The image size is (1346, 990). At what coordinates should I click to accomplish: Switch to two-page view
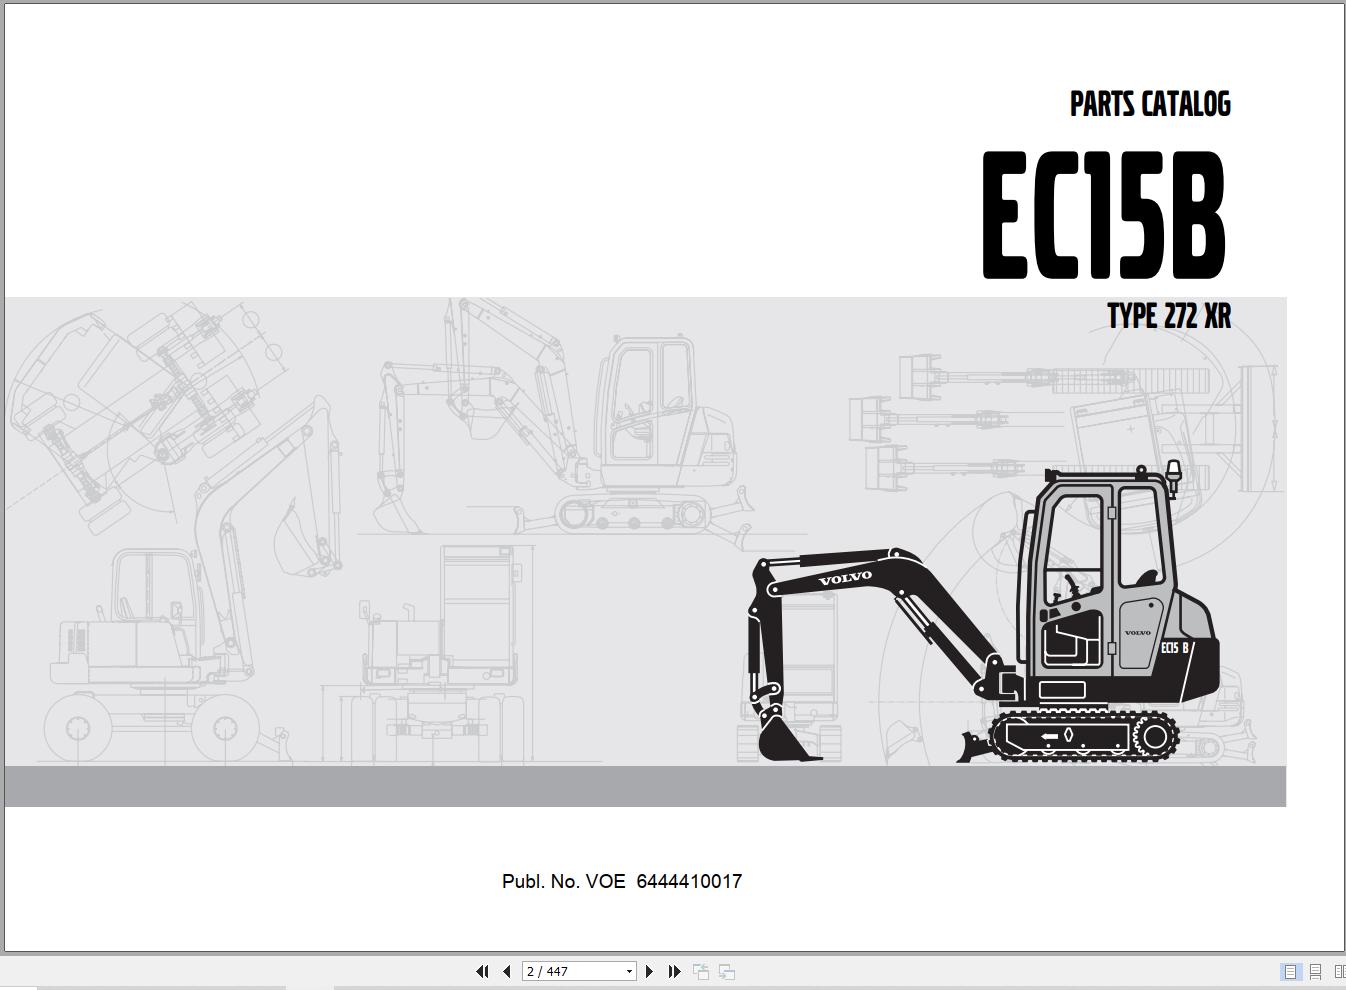[x=1340, y=971]
